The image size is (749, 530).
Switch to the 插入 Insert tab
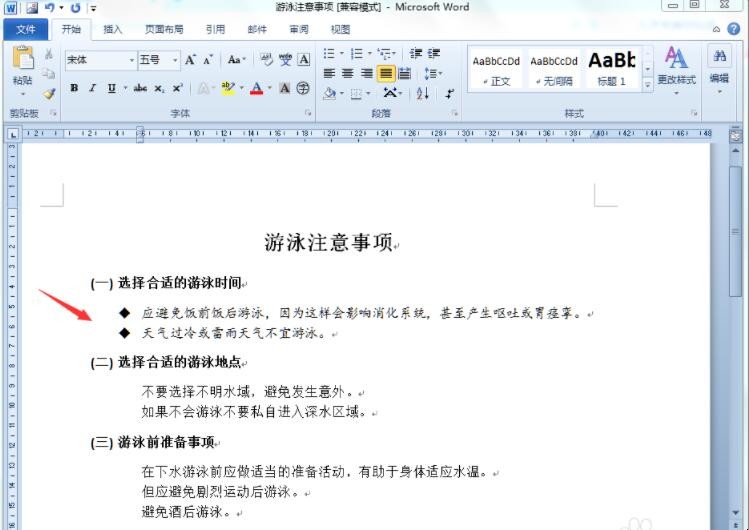click(x=113, y=29)
